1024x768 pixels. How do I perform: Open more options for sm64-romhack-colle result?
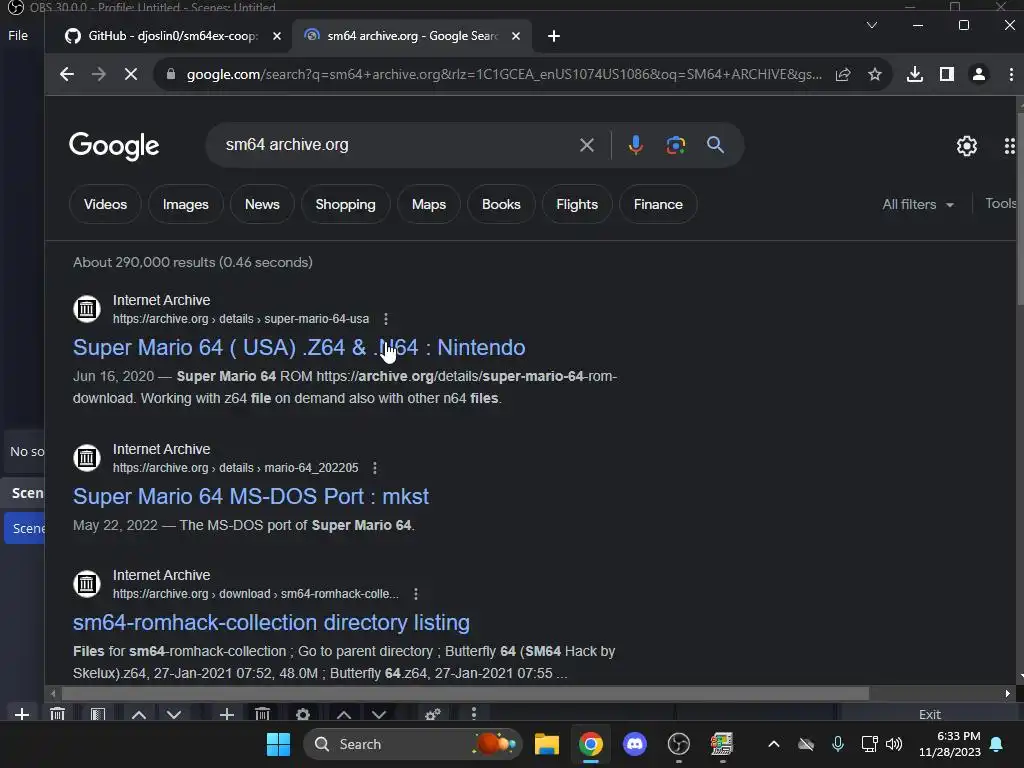coord(416,594)
